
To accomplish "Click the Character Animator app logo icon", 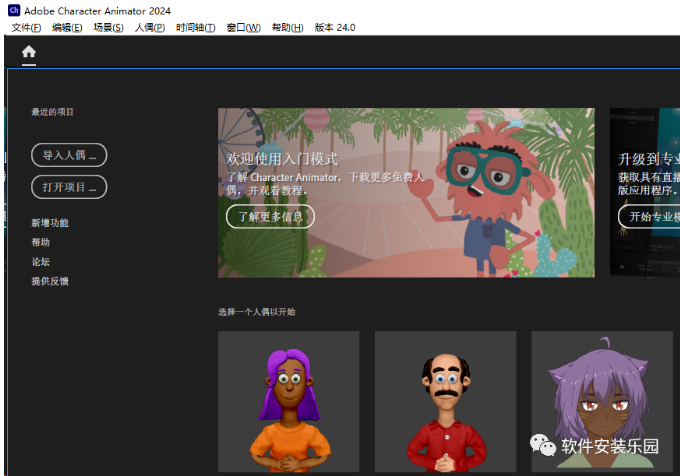I will [14, 10].
